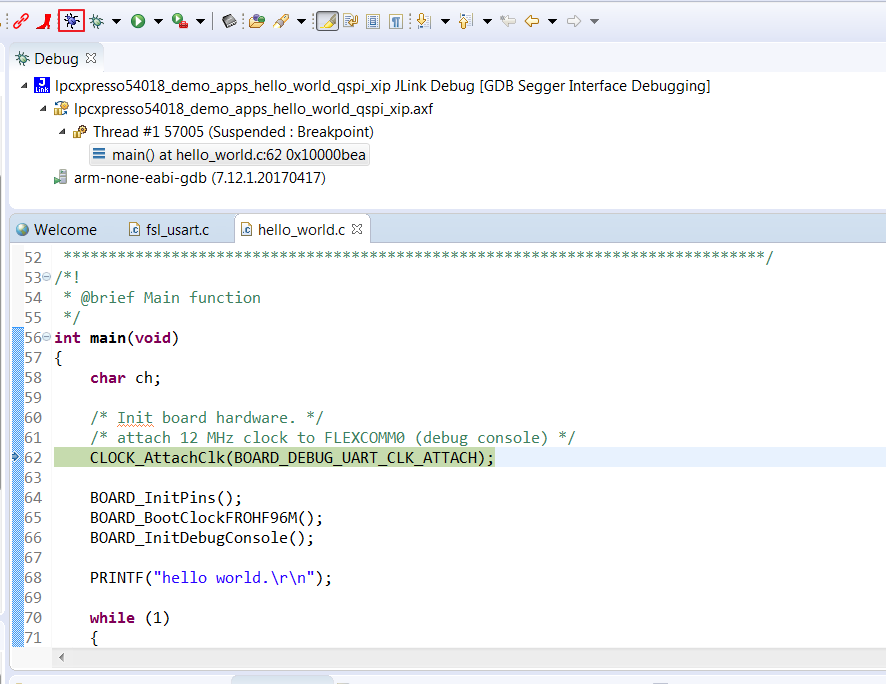Click the open folder icon in toolbar
The height and width of the screenshot is (684, 886).
coord(257,20)
